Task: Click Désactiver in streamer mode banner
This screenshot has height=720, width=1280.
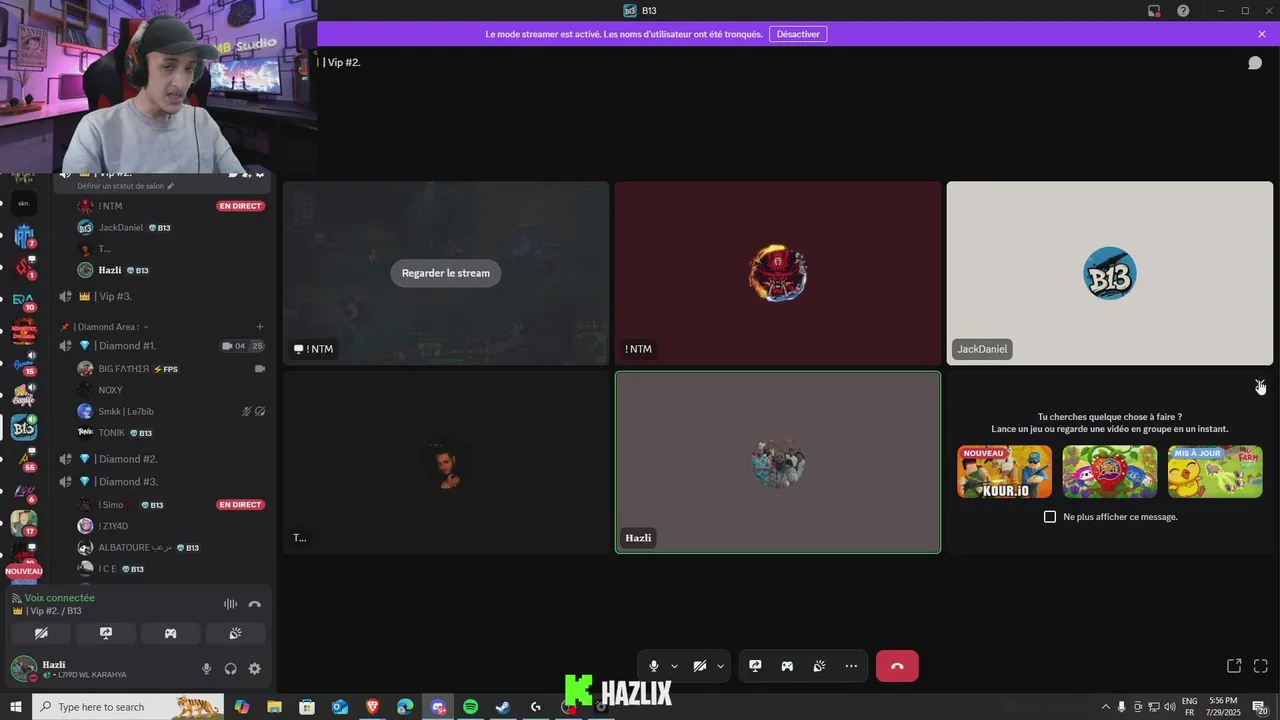Action: pyautogui.click(x=798, y=34)
